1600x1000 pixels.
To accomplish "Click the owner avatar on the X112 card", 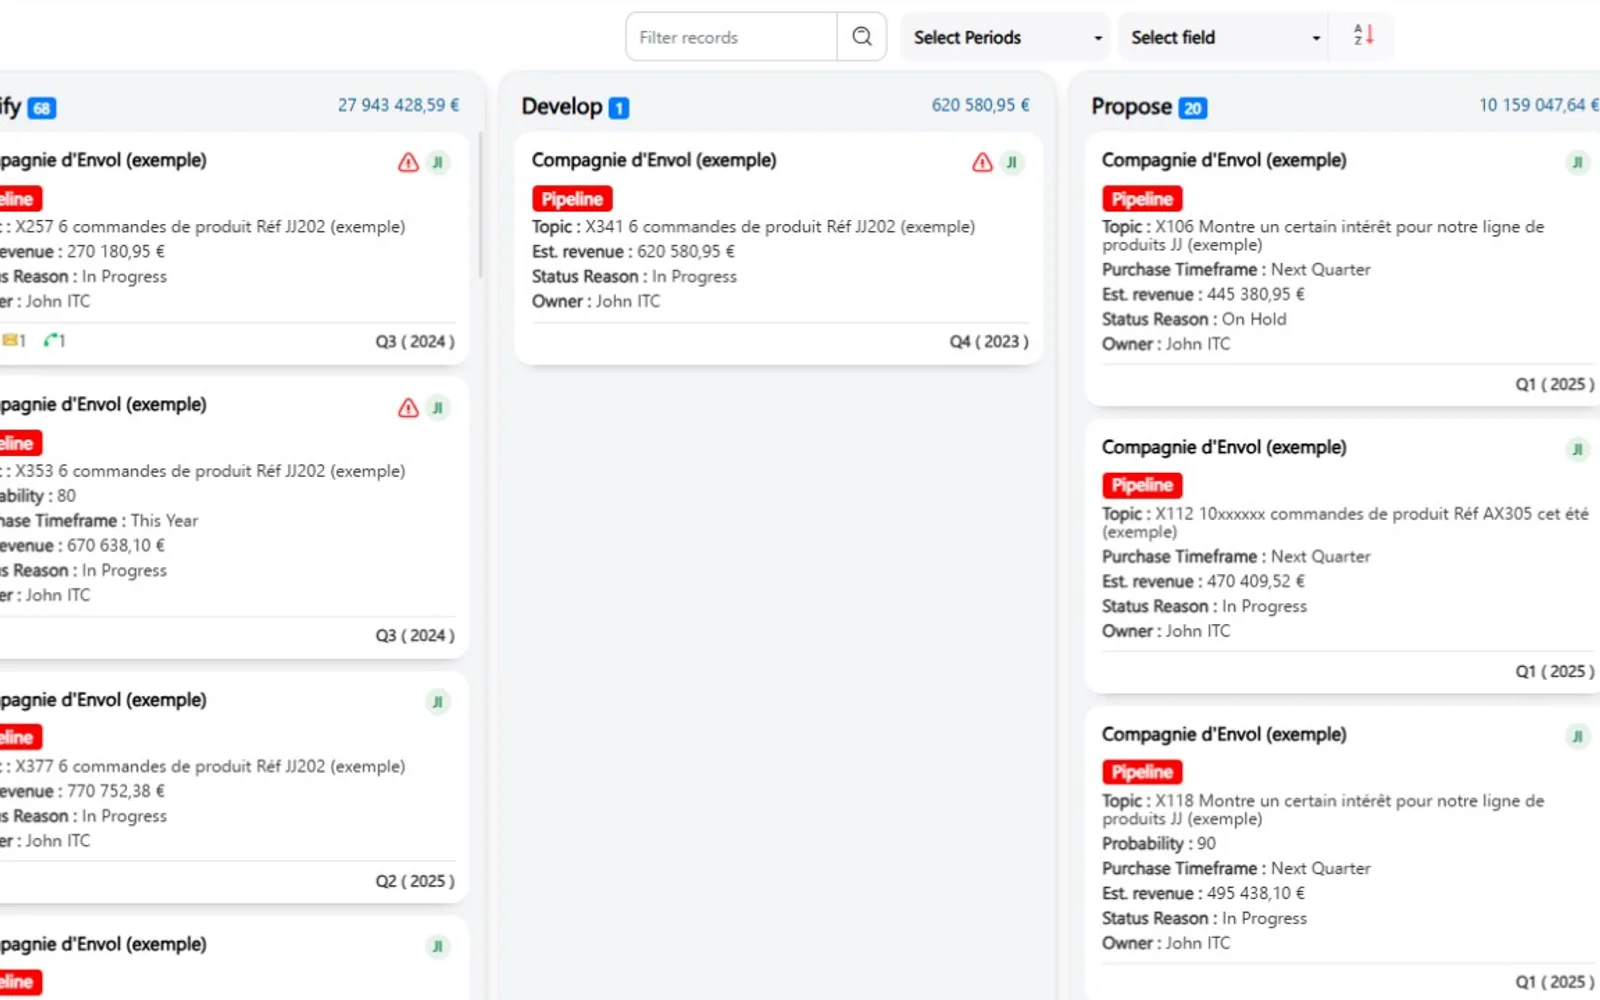I will (1578, 449).
